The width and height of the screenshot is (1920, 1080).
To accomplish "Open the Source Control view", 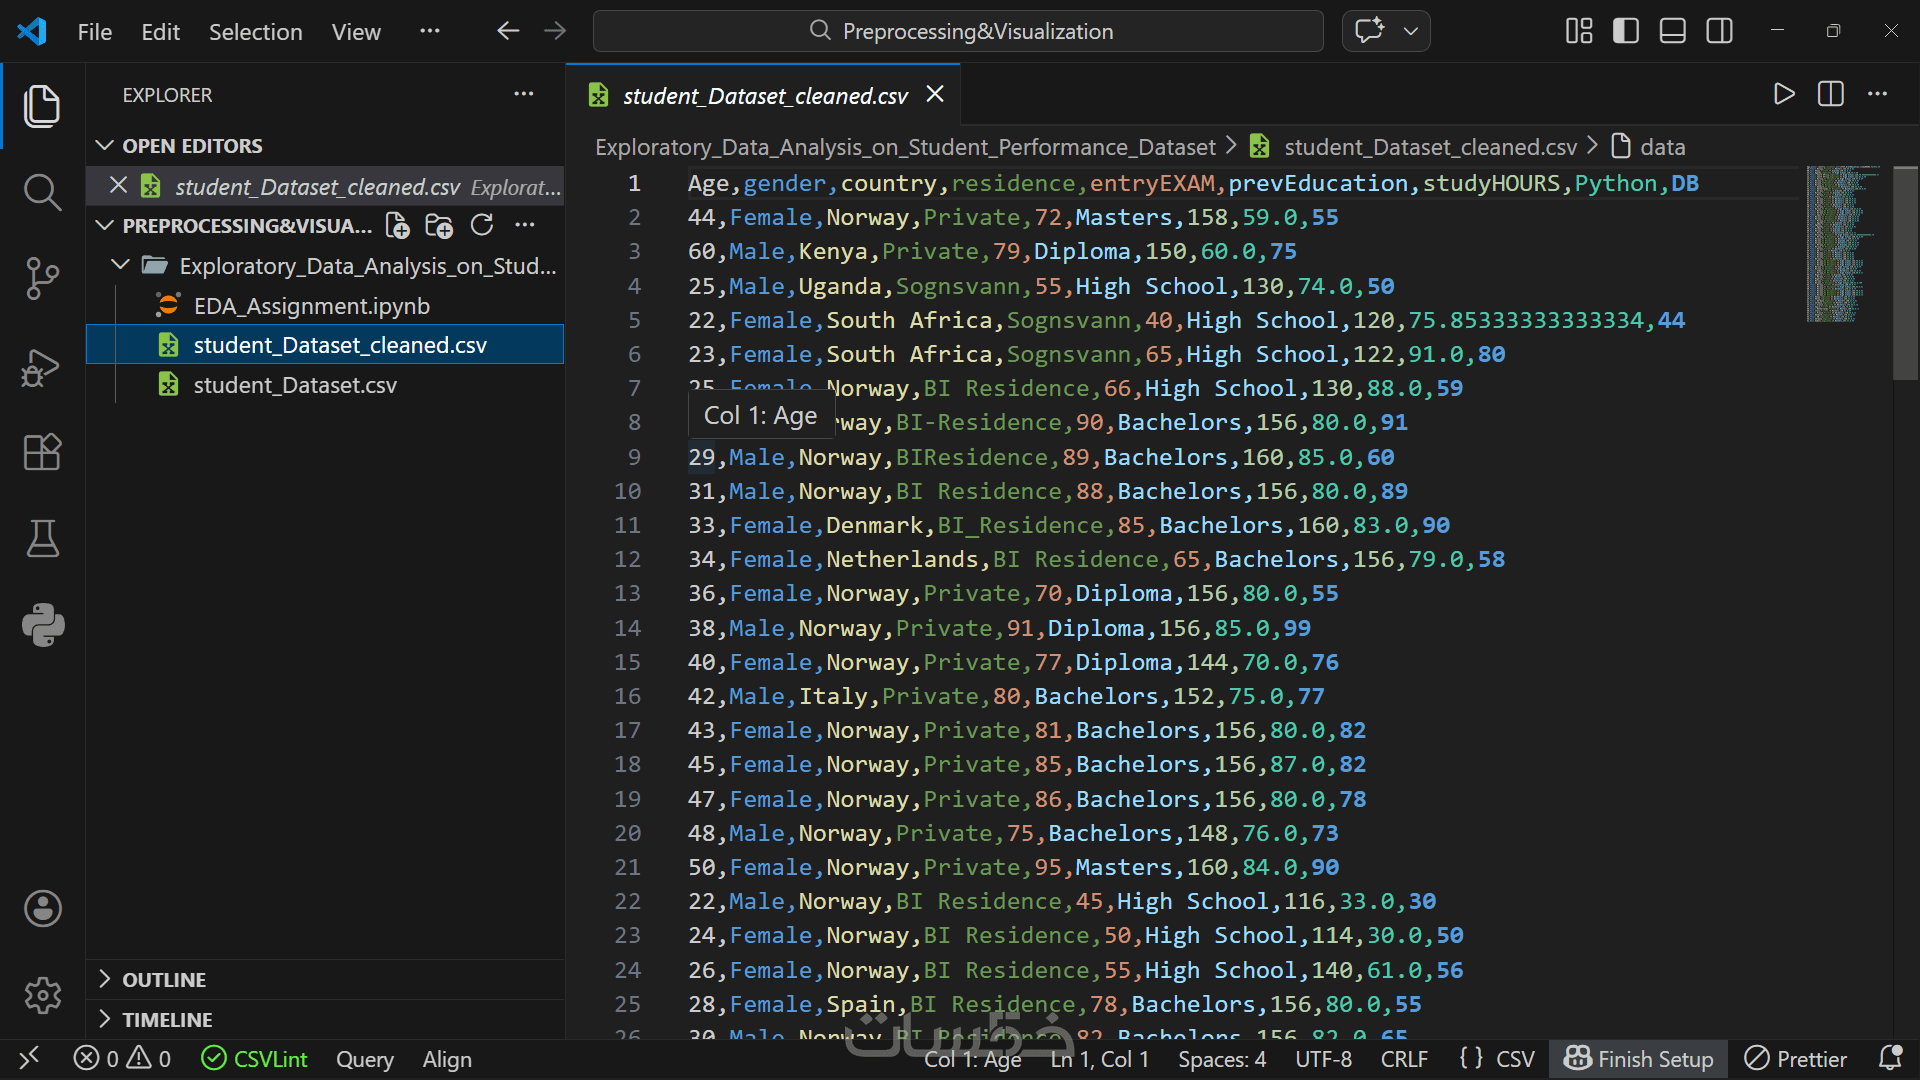I will [x=42, y=278].
